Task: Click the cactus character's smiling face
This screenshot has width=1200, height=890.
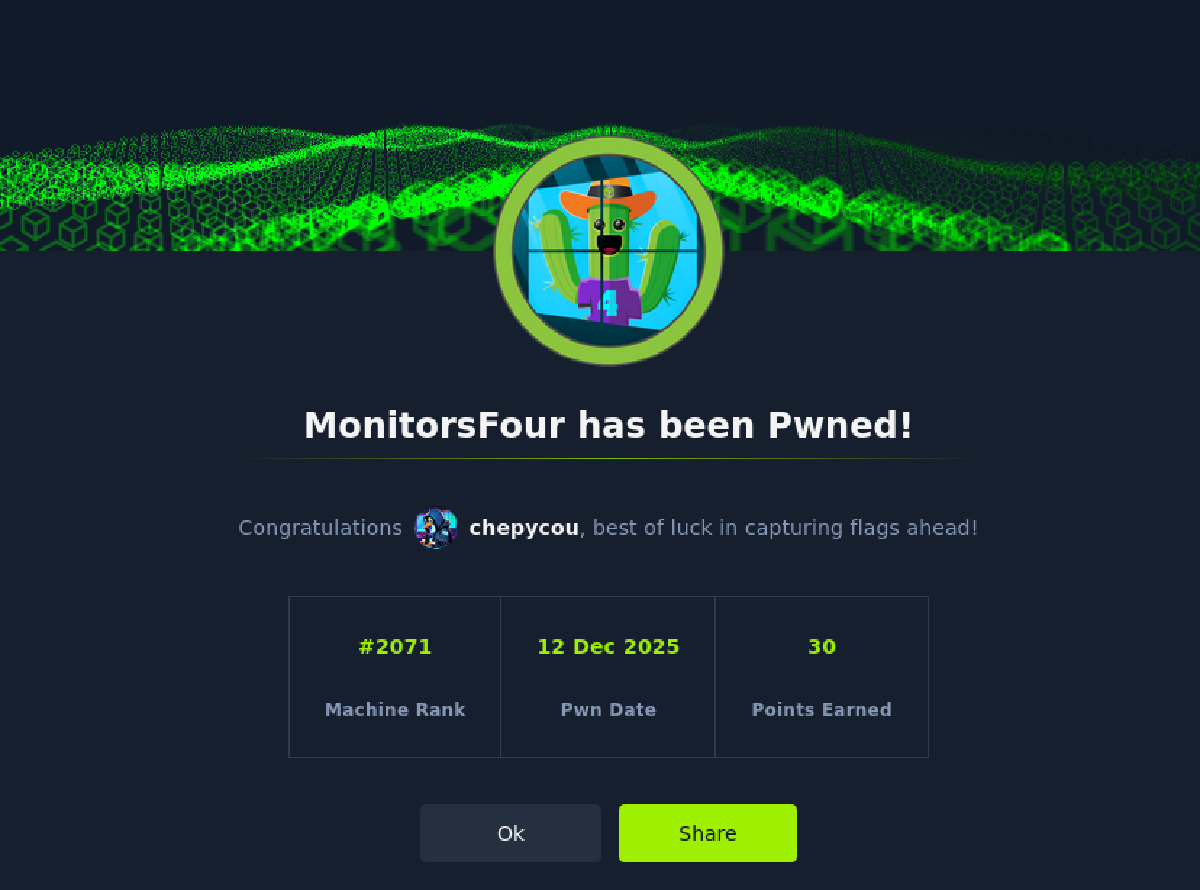Action: [x=609, y=233]
